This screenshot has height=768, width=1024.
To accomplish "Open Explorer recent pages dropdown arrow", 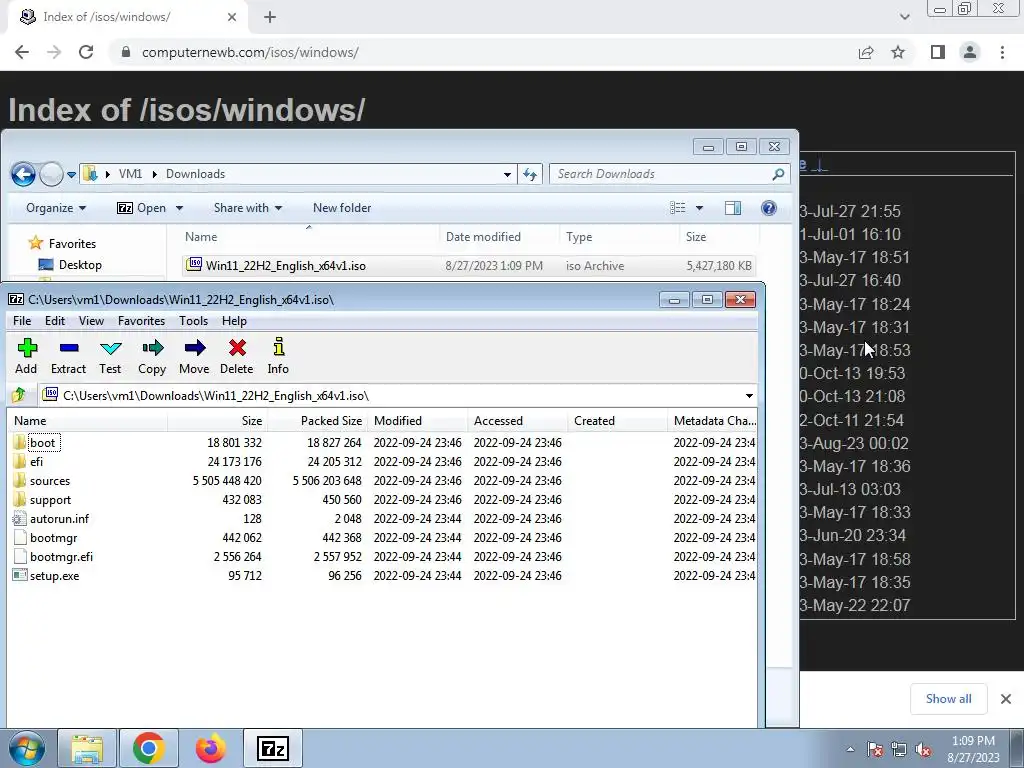I will pos(71,174).
